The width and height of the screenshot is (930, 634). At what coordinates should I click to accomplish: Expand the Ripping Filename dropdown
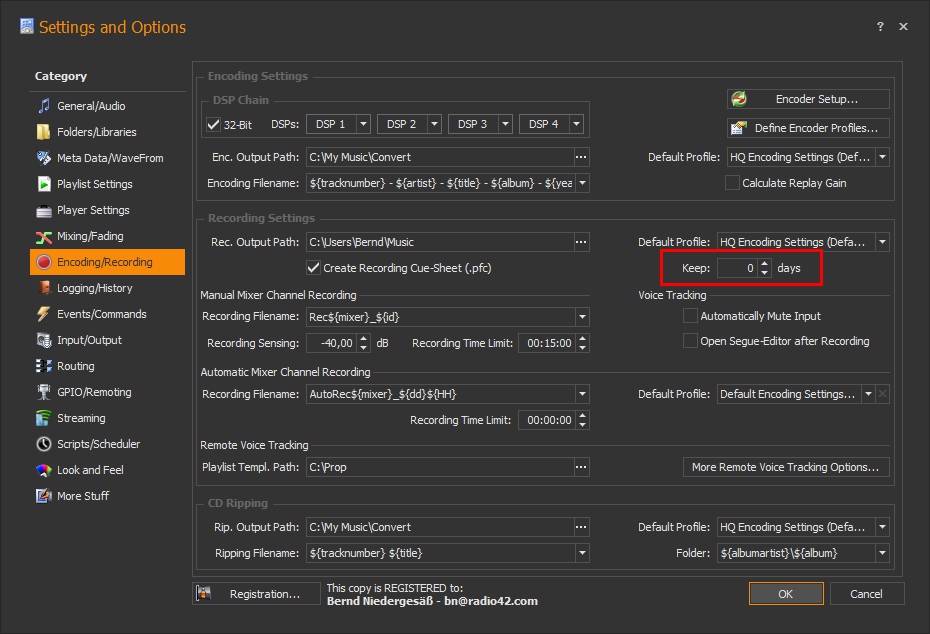point(582,553)
